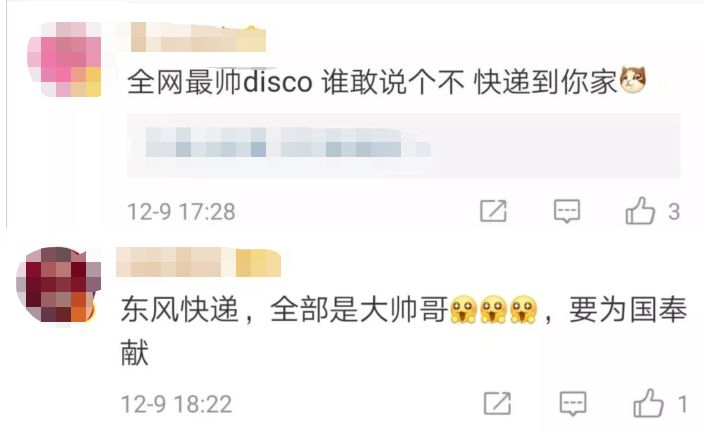The width and height of the screenshot is (704, 440).
Task: Open the gray quoted reply block
Action: point(403,145)
